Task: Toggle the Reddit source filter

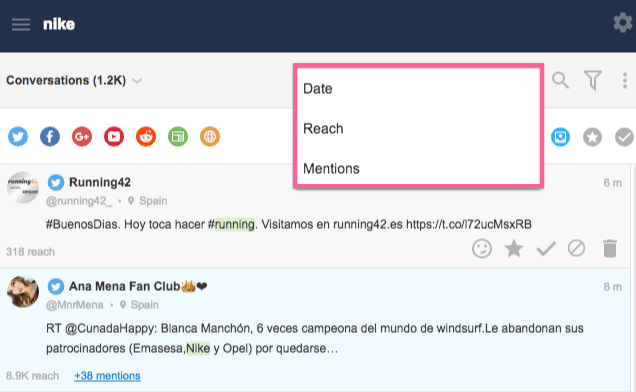Action: [146, 136]
